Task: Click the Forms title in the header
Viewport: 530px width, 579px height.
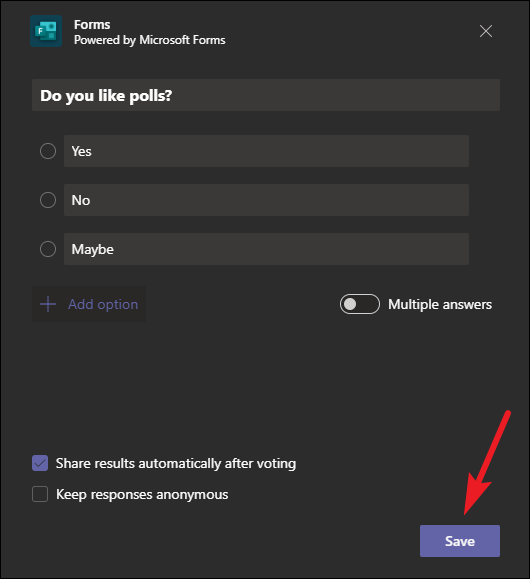Action: tap(92, 24)
